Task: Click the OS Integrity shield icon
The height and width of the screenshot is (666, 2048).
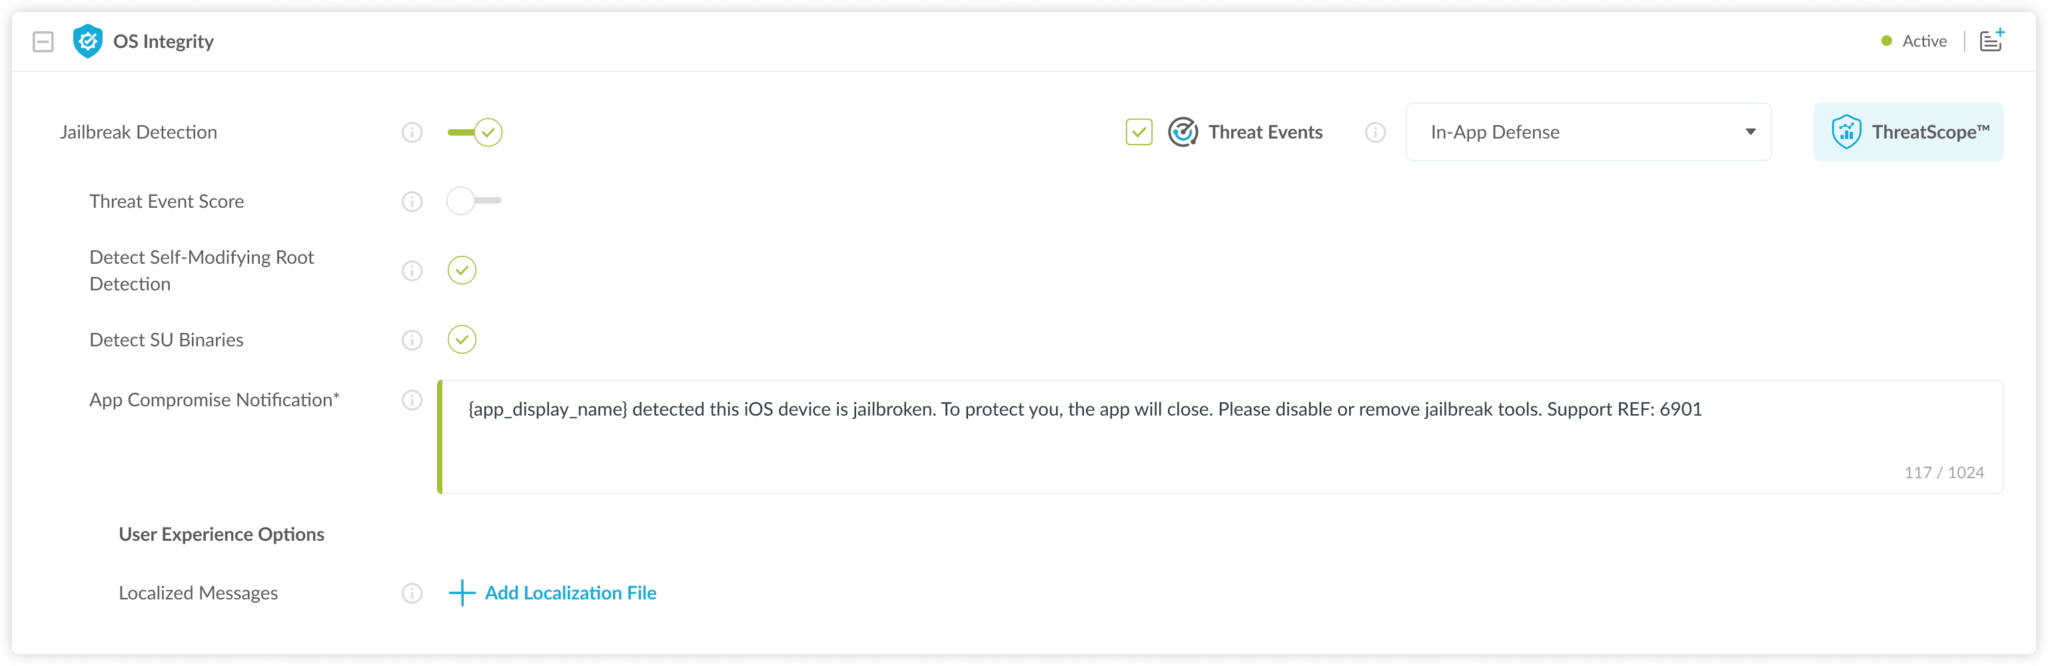Action: pyautogui.click(x=88, y=41)
